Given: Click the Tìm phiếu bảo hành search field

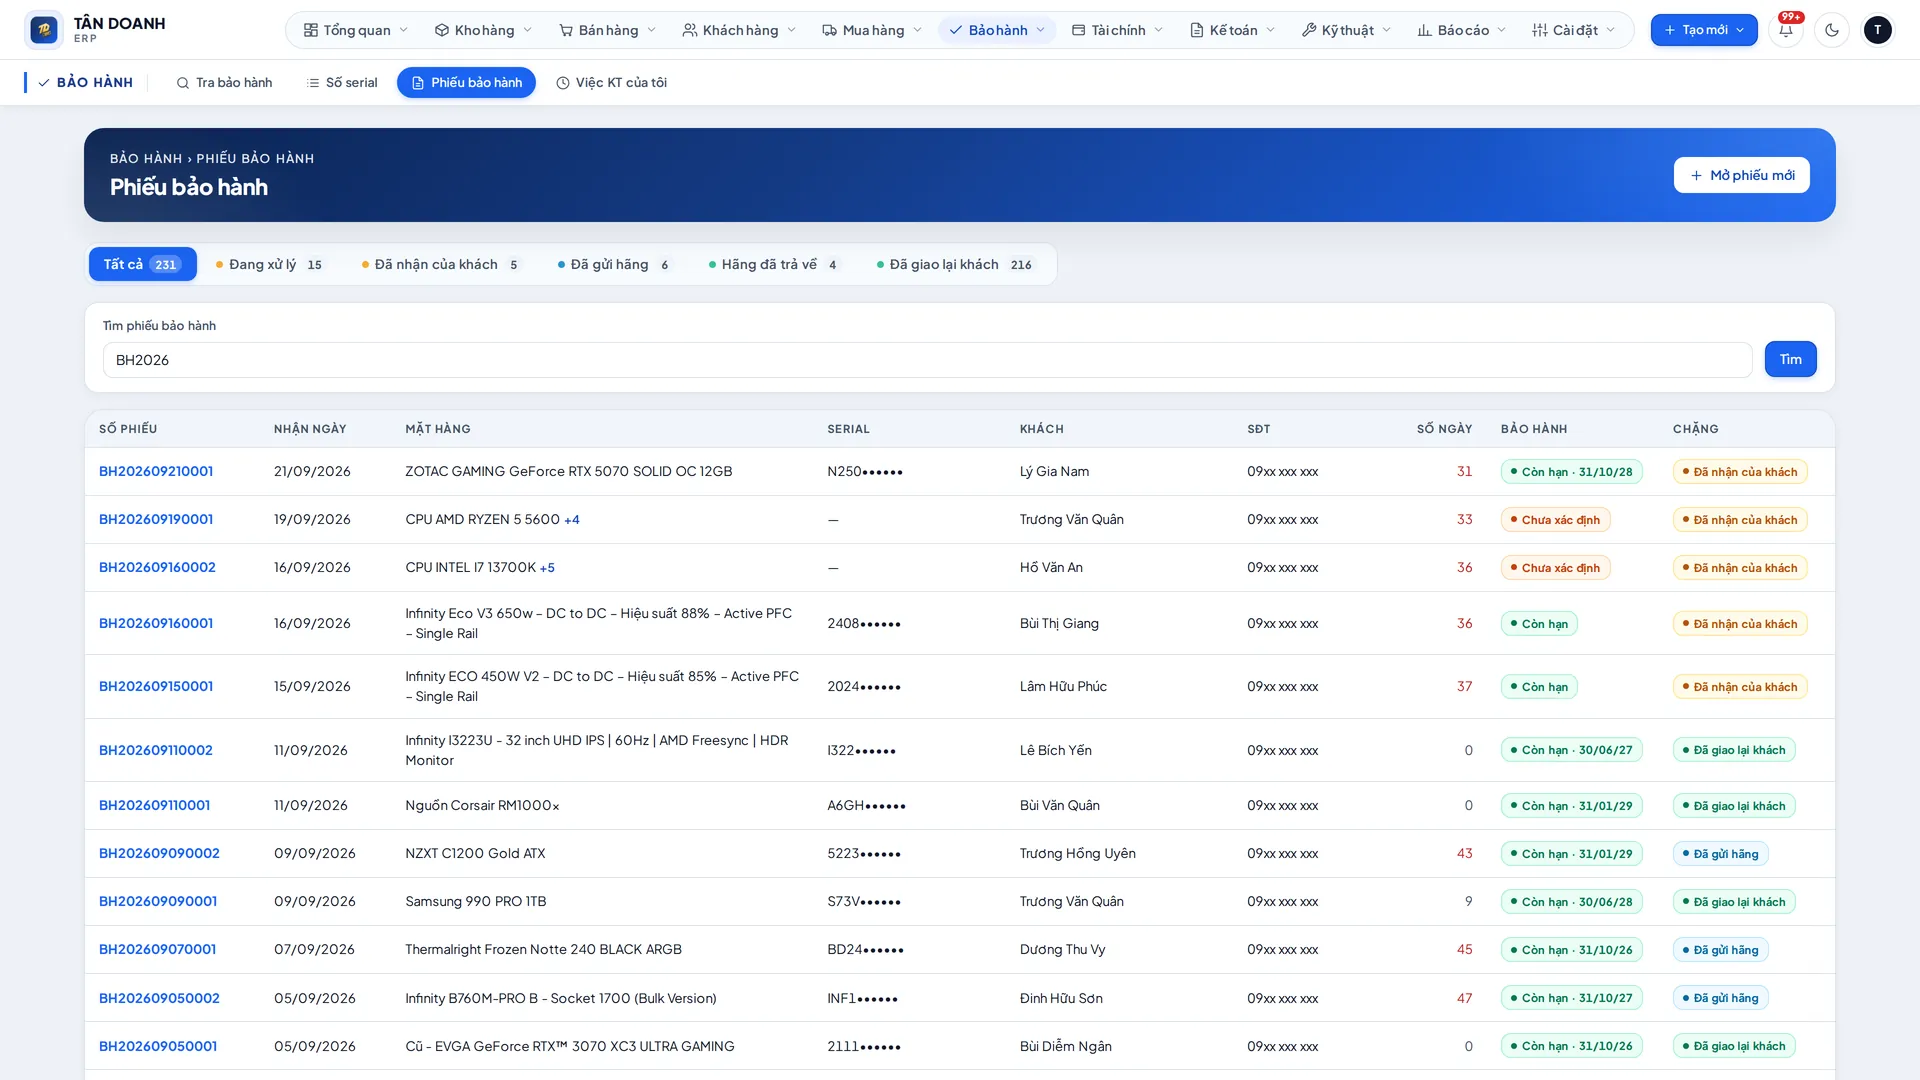Looking at the screenshot, I should (x=927, y=360).
